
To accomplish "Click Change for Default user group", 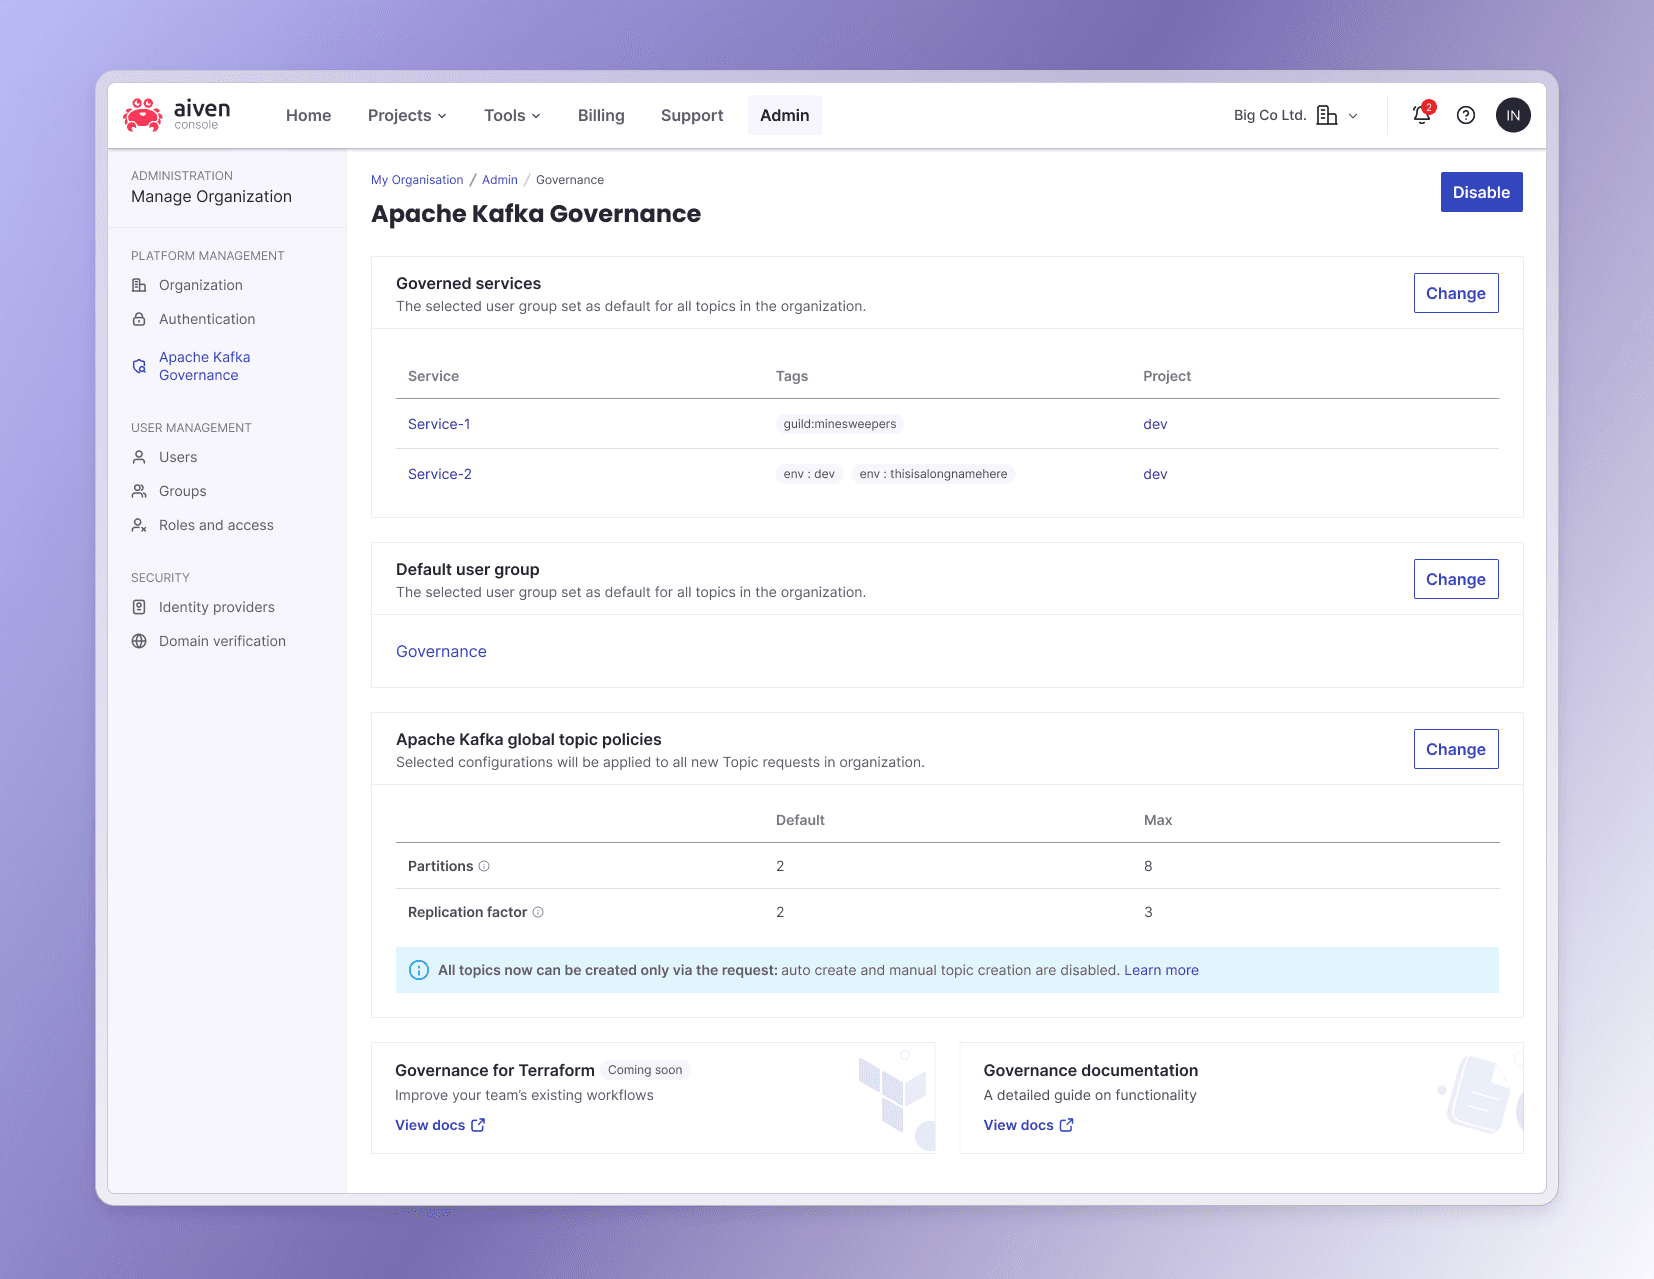I will click(1456, 579).
